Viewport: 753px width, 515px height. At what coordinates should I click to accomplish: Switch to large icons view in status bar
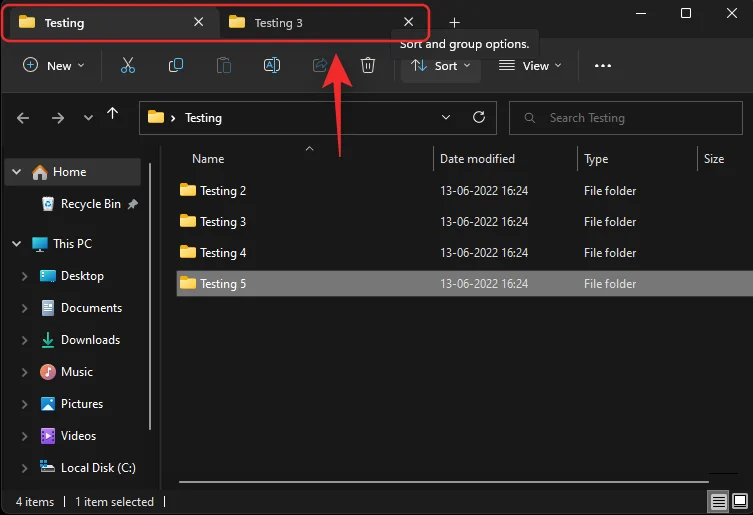[740, 501]
